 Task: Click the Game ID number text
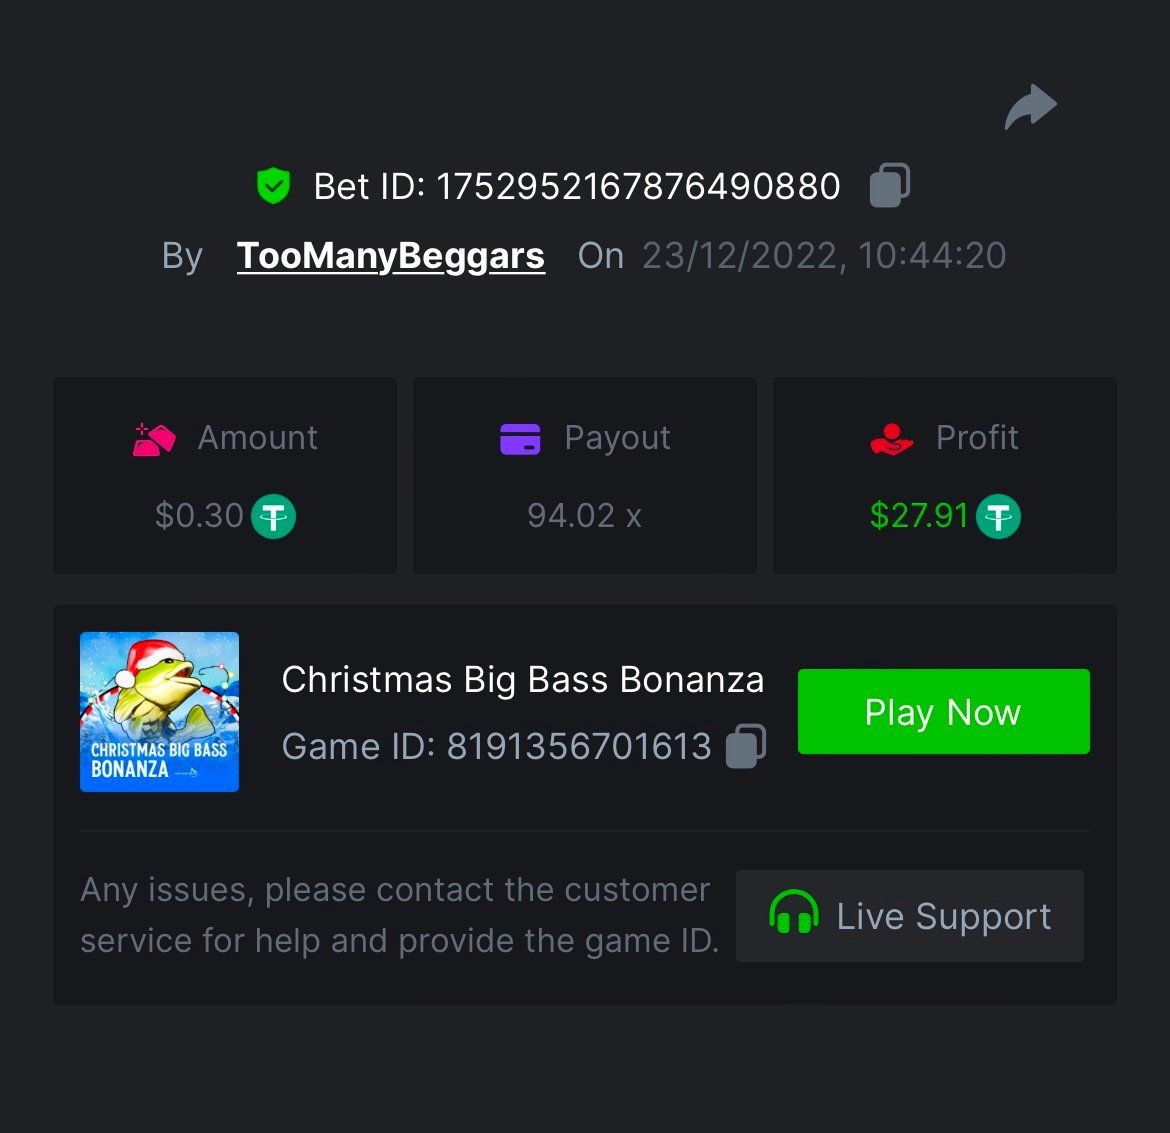579,747
